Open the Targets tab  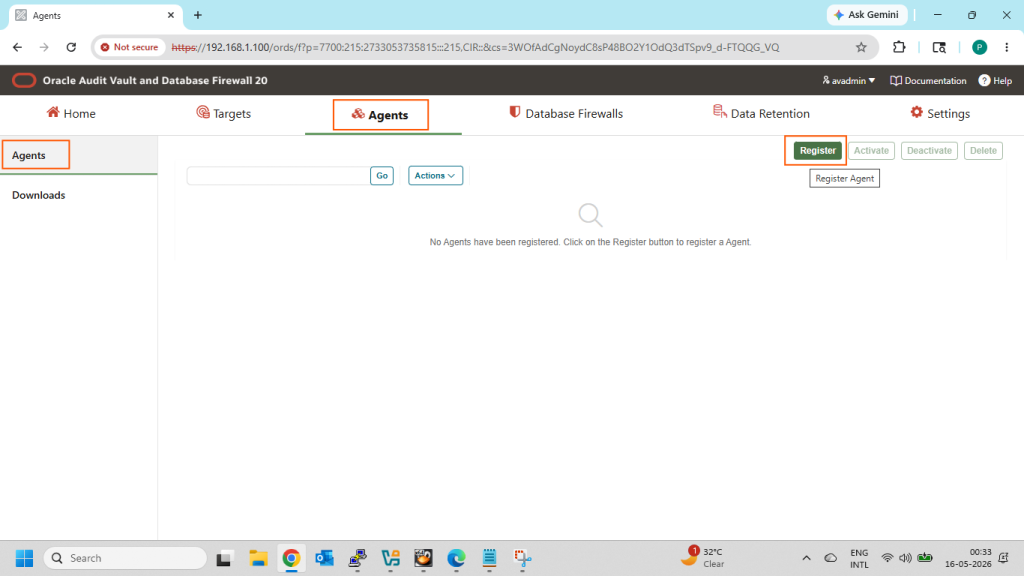[223, 114]
